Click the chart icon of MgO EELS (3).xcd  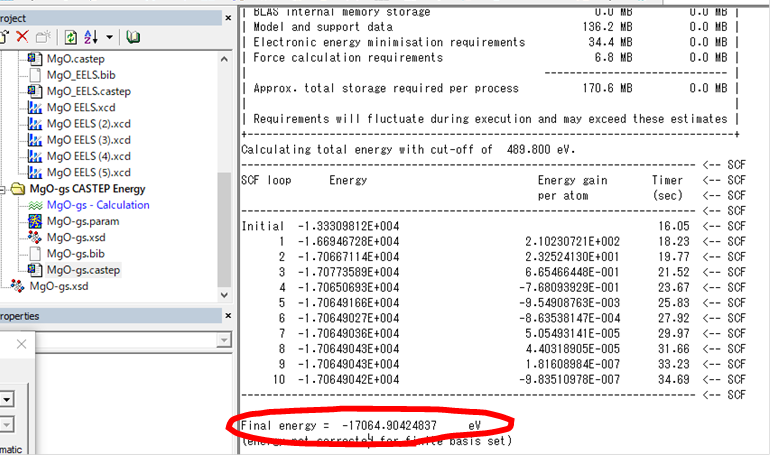(x=35, y=140)
